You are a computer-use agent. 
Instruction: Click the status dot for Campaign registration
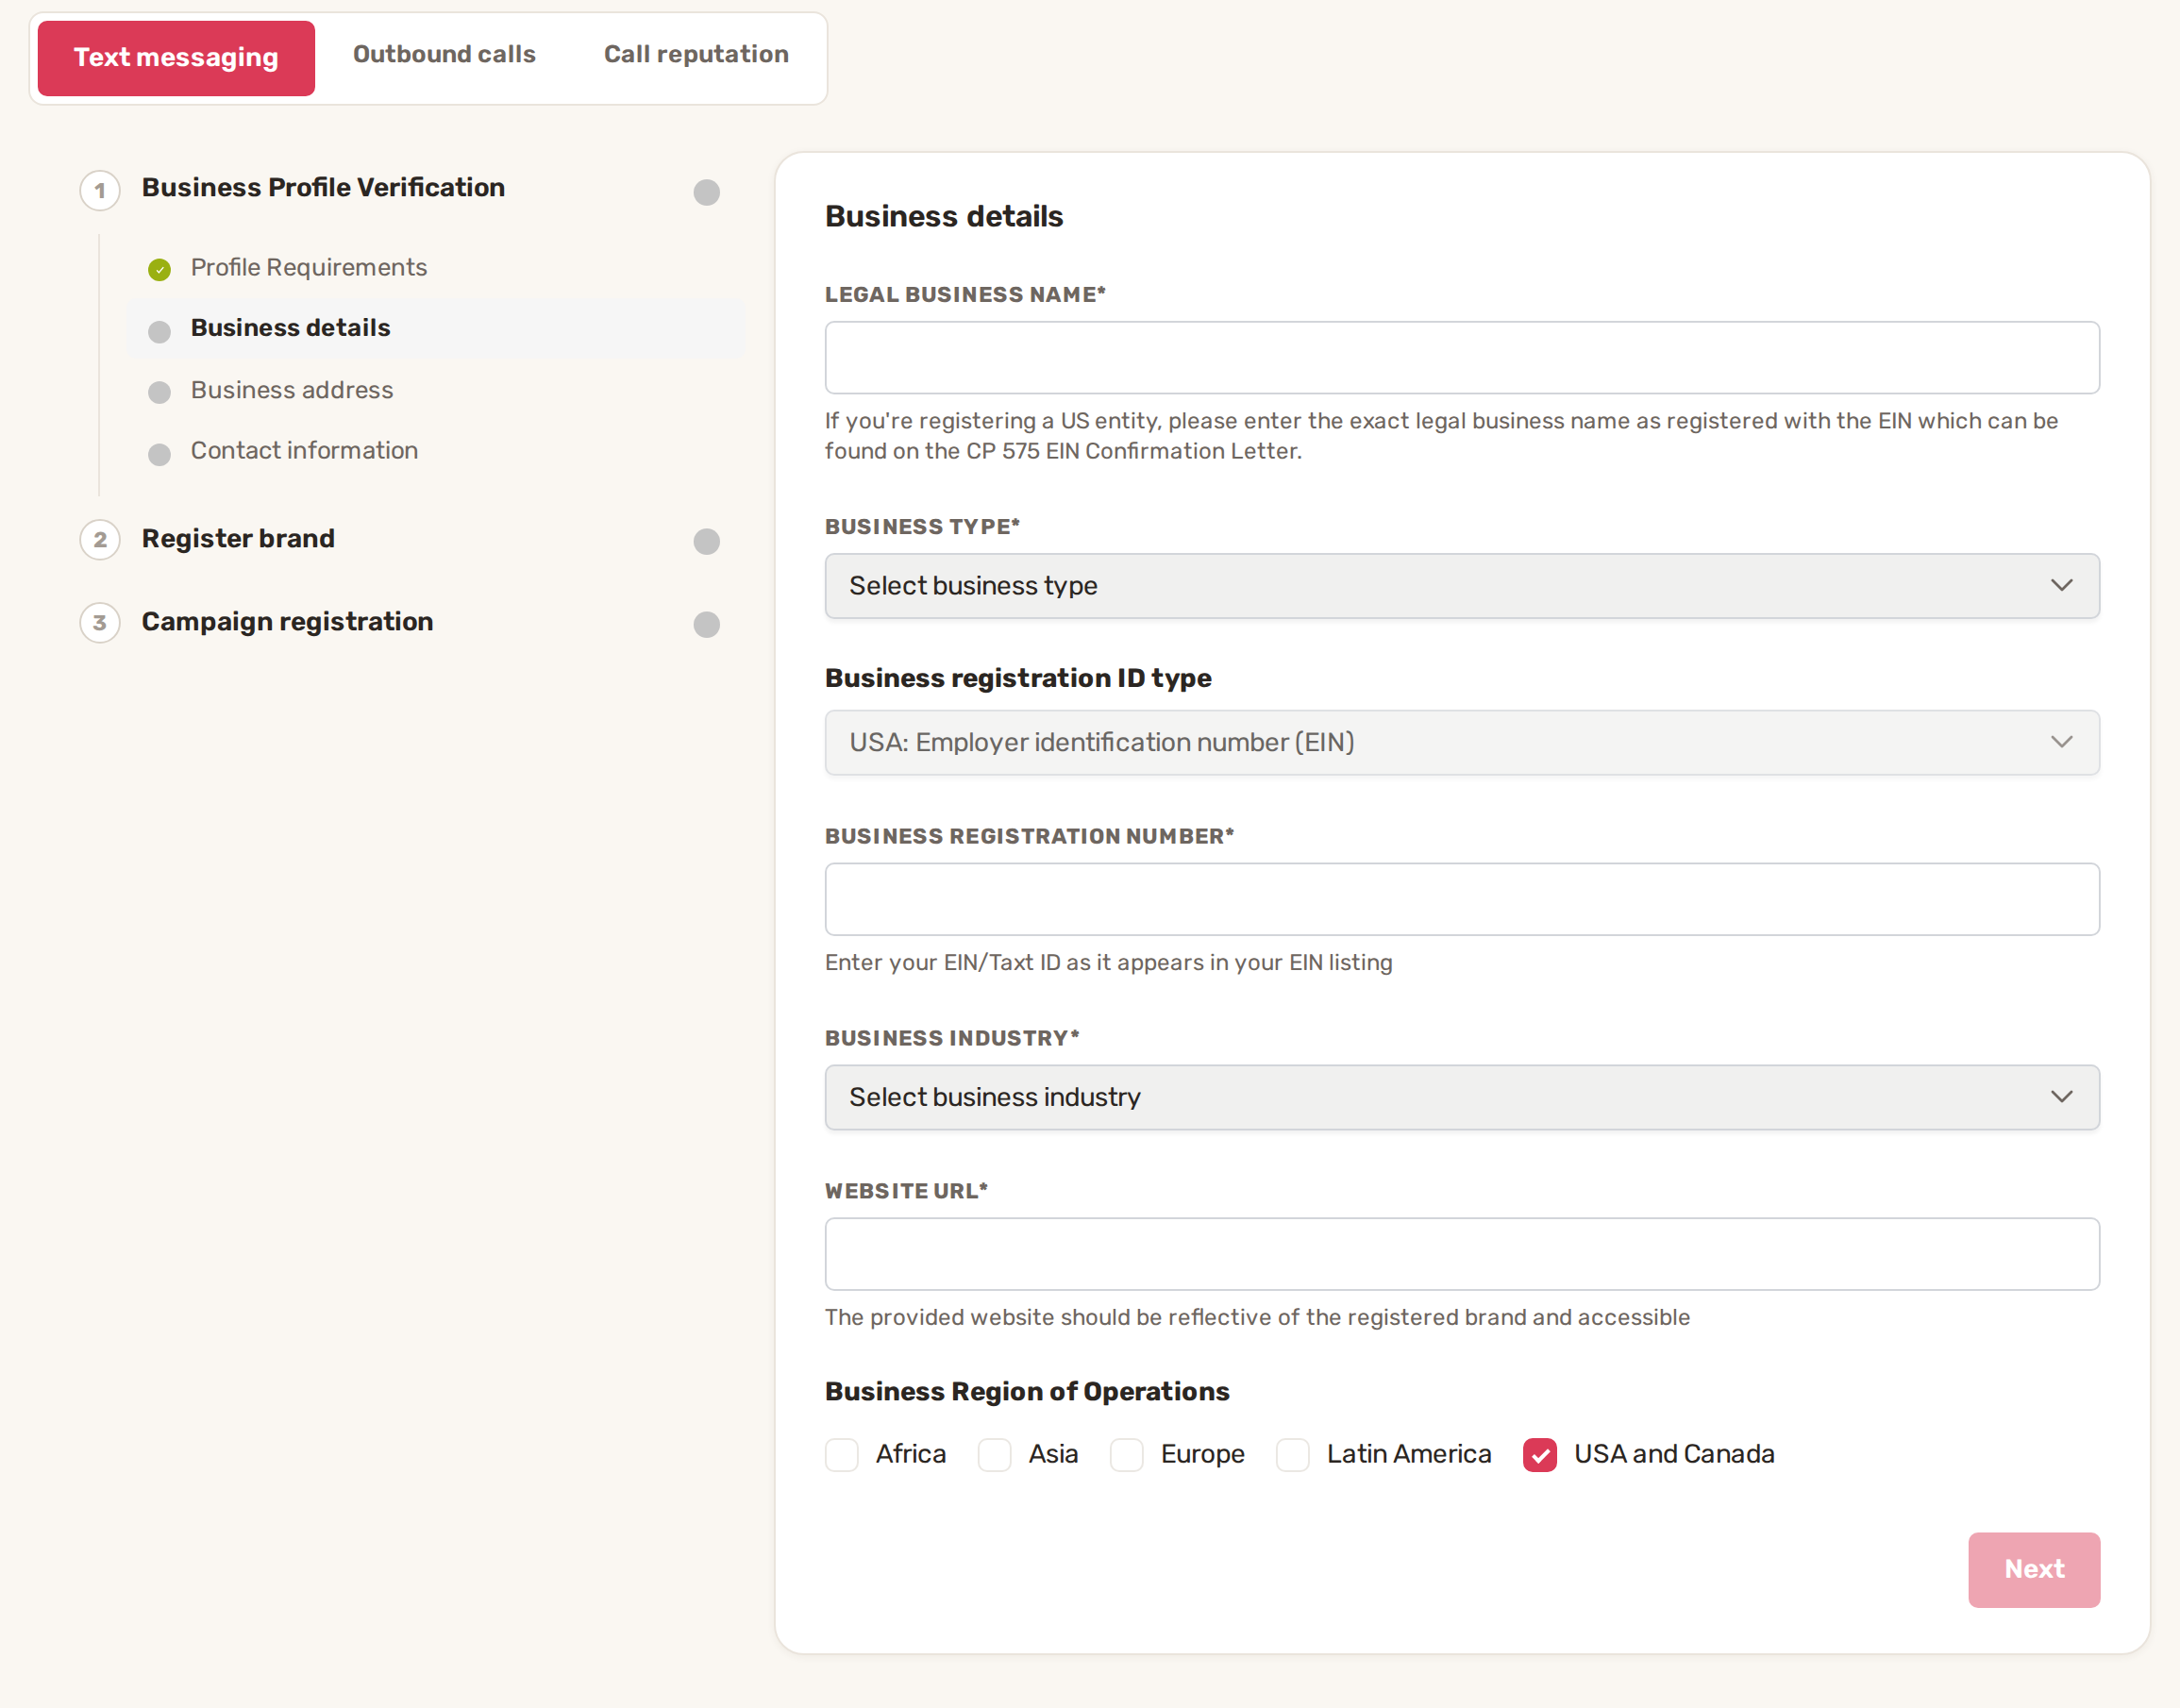click(707, 624)
